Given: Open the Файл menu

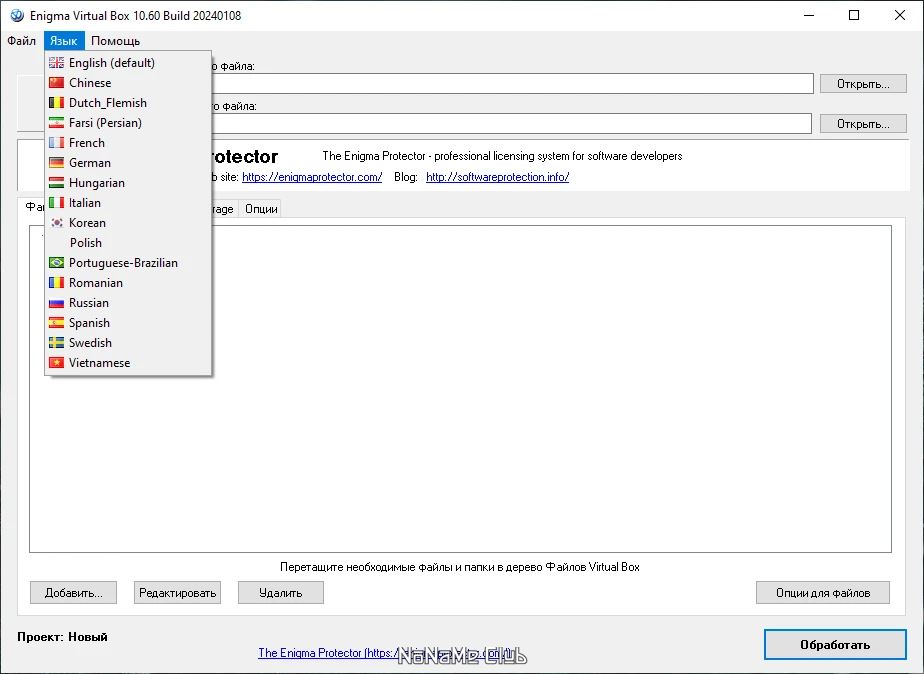Looking at the screenshot, I should click(x=22, y=41).
